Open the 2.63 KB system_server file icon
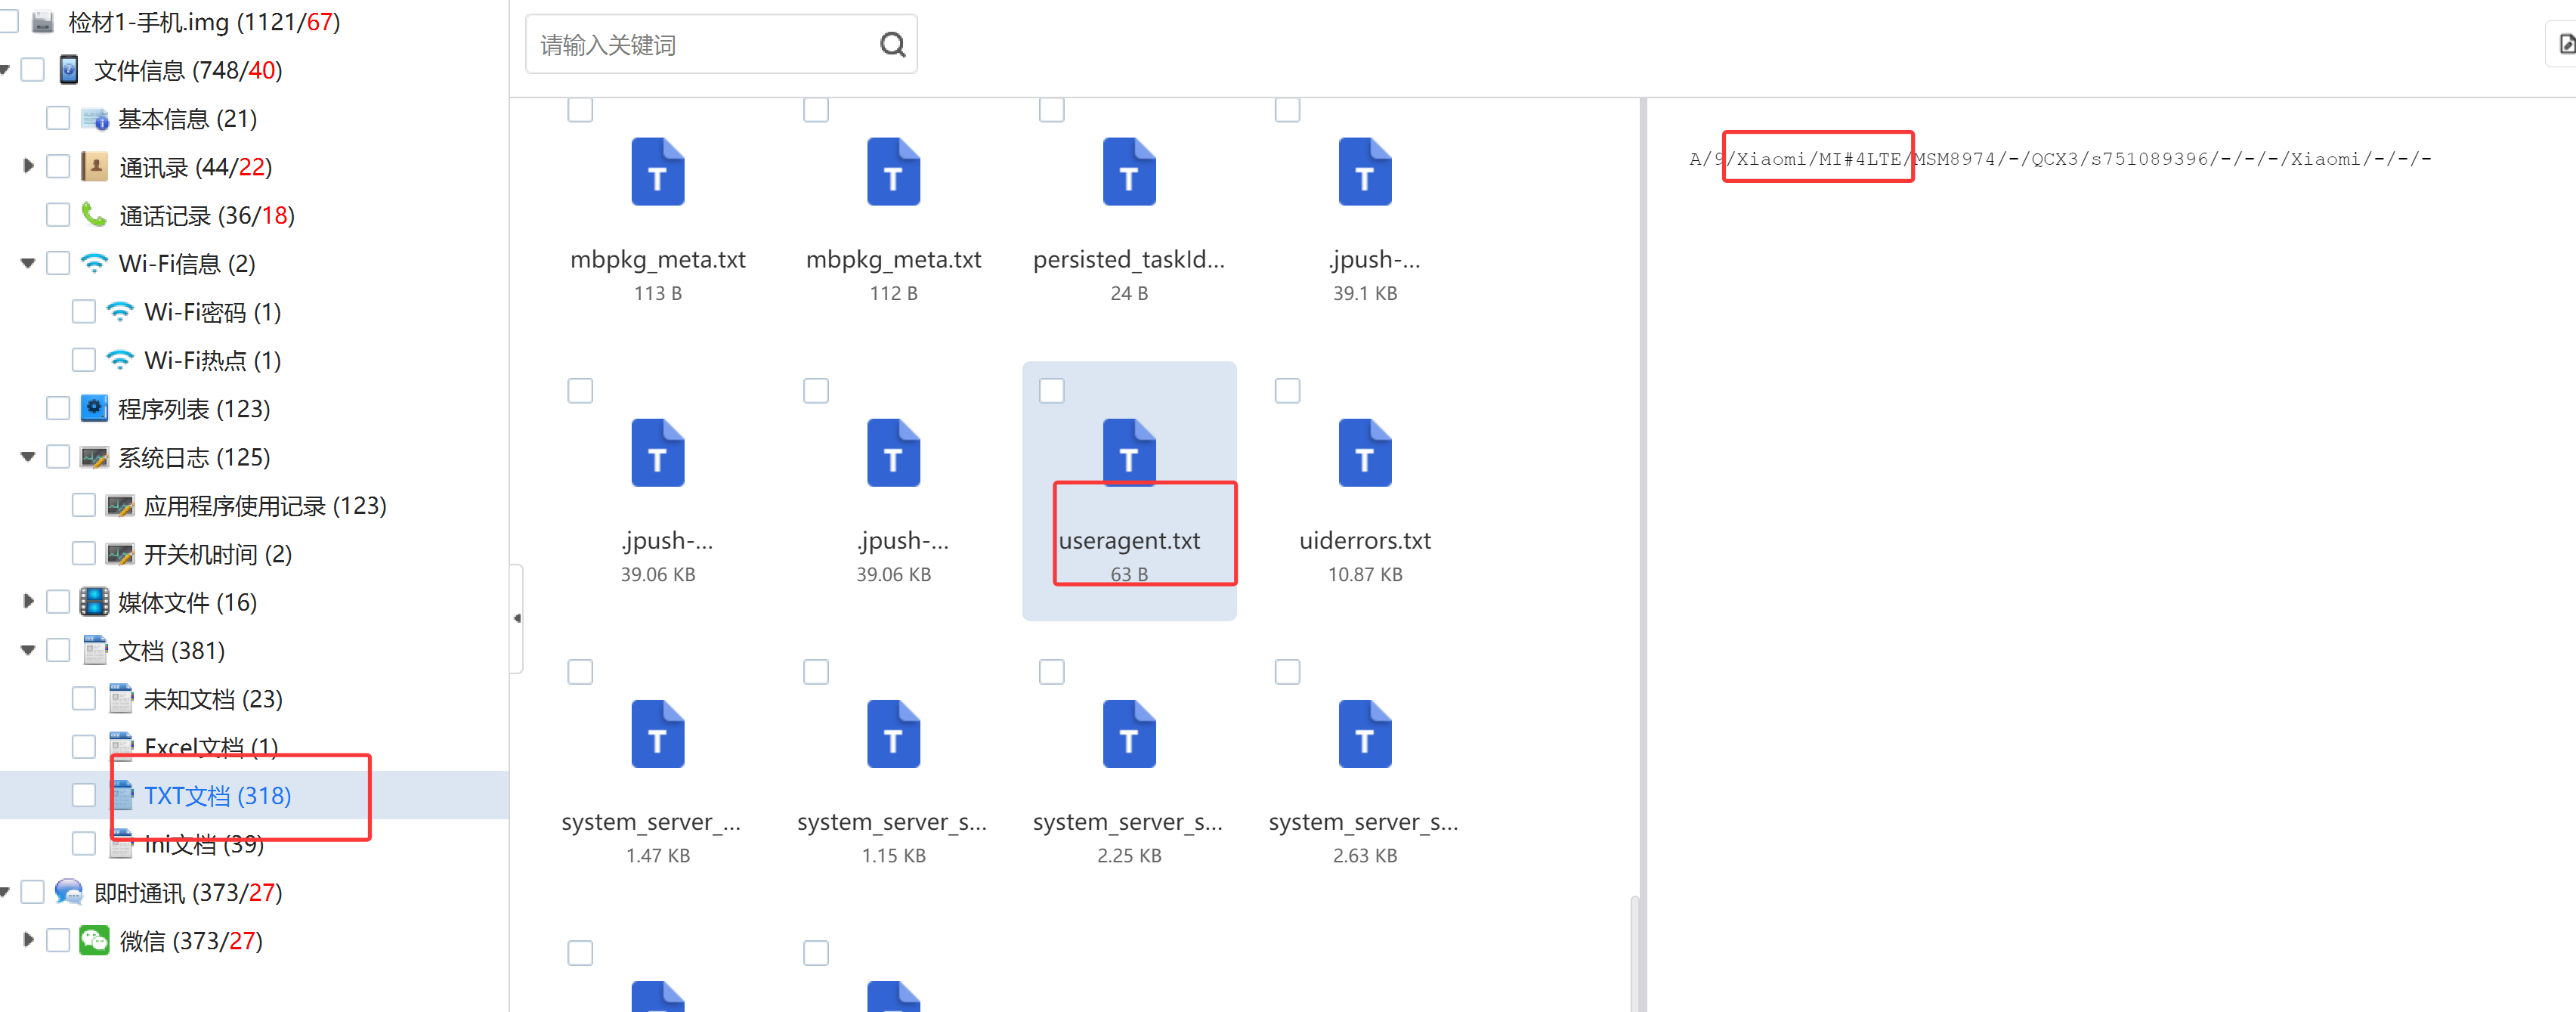Viewport: 2576px width, 1012px height. click(1364, 733)
